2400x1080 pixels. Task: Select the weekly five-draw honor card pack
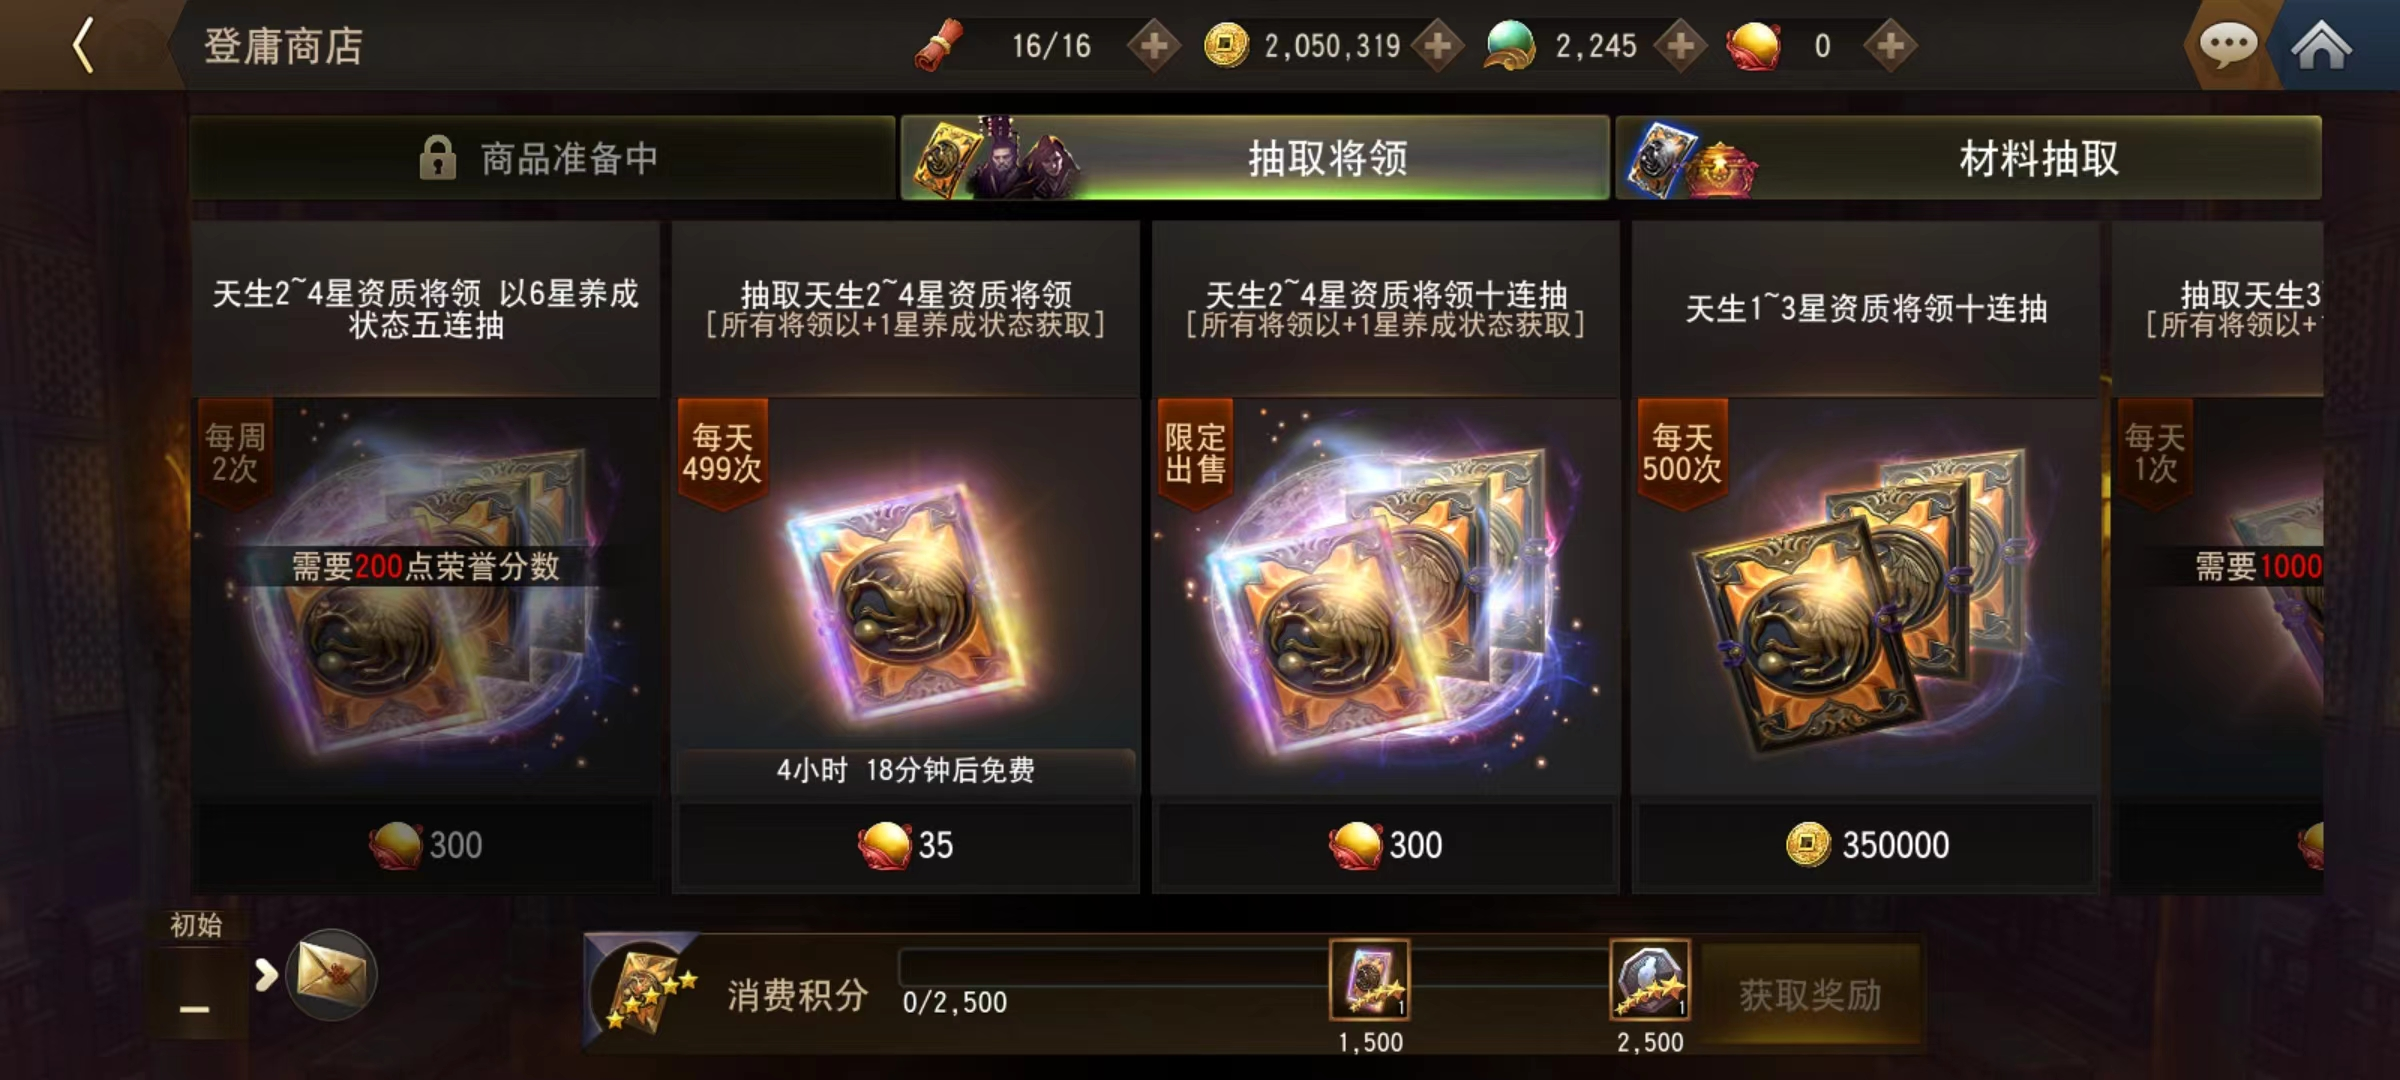[426, 557]
